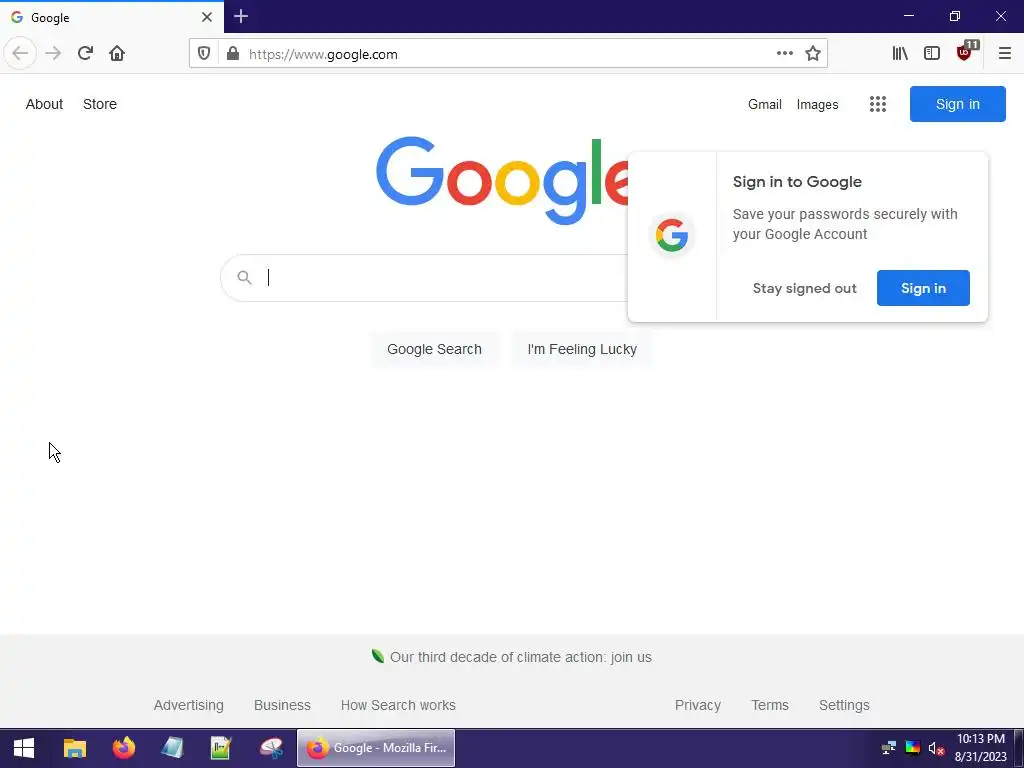Open the Terms footer link

[x=770, y=705]
